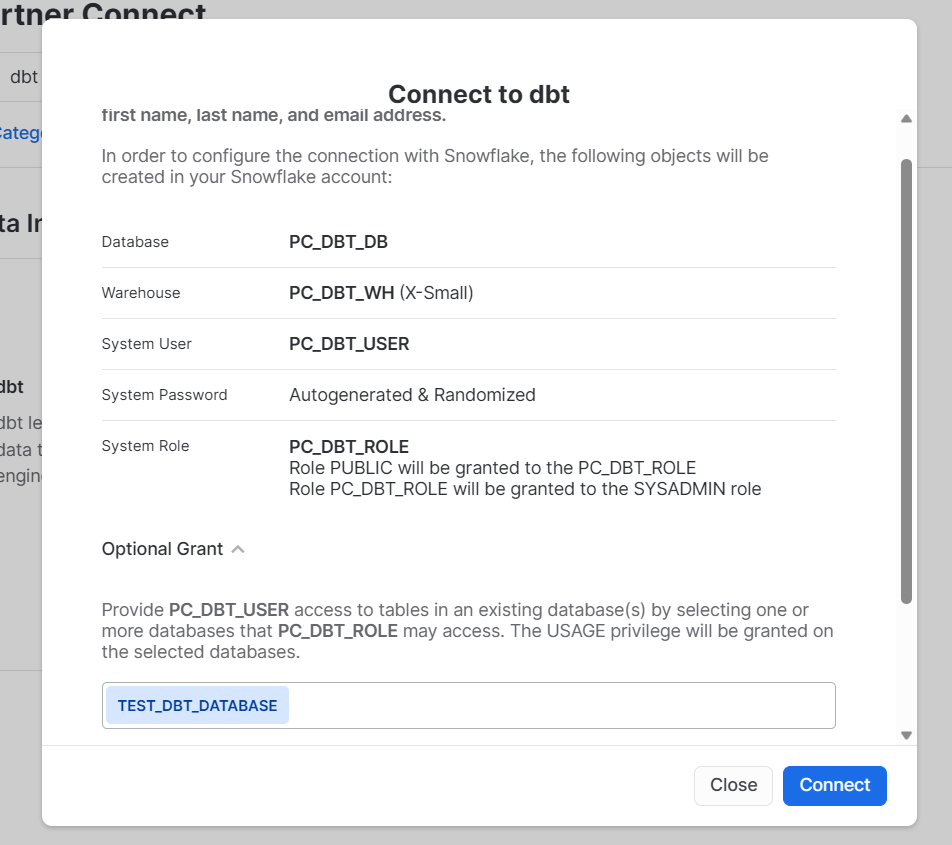Screen dimensions: 952x845
Task: Click the System Password row label
Action: point(164,395)
